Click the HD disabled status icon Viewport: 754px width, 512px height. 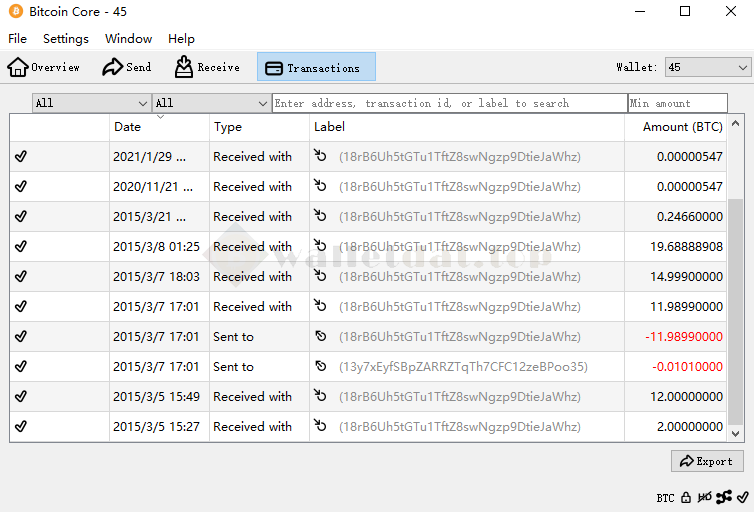[x=704, y=497]
